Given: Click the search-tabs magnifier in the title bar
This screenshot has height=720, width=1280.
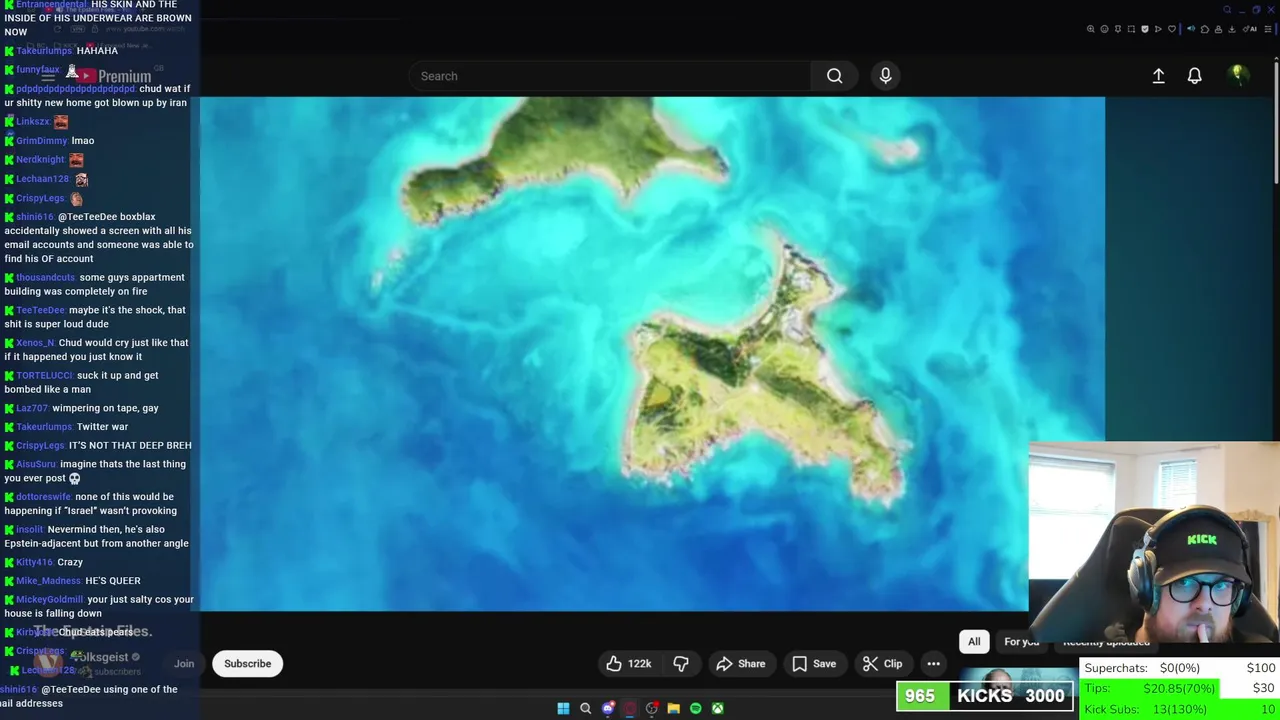Looking at the screenshot, I should click(1227, 10).
